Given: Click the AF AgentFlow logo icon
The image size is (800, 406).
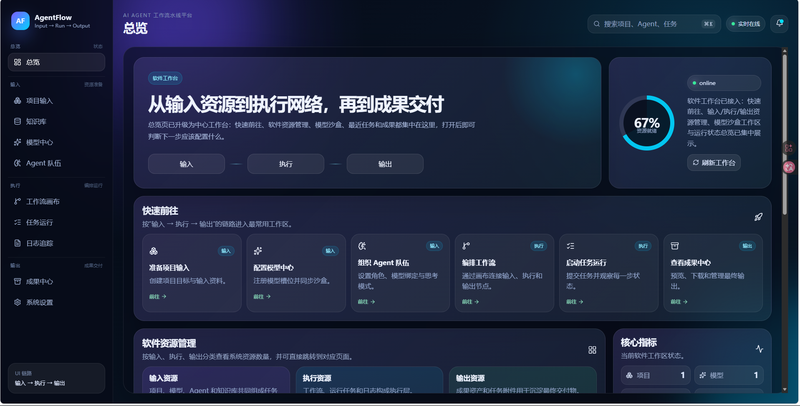Looking at the screenshot, I should [x=20, y=21].
